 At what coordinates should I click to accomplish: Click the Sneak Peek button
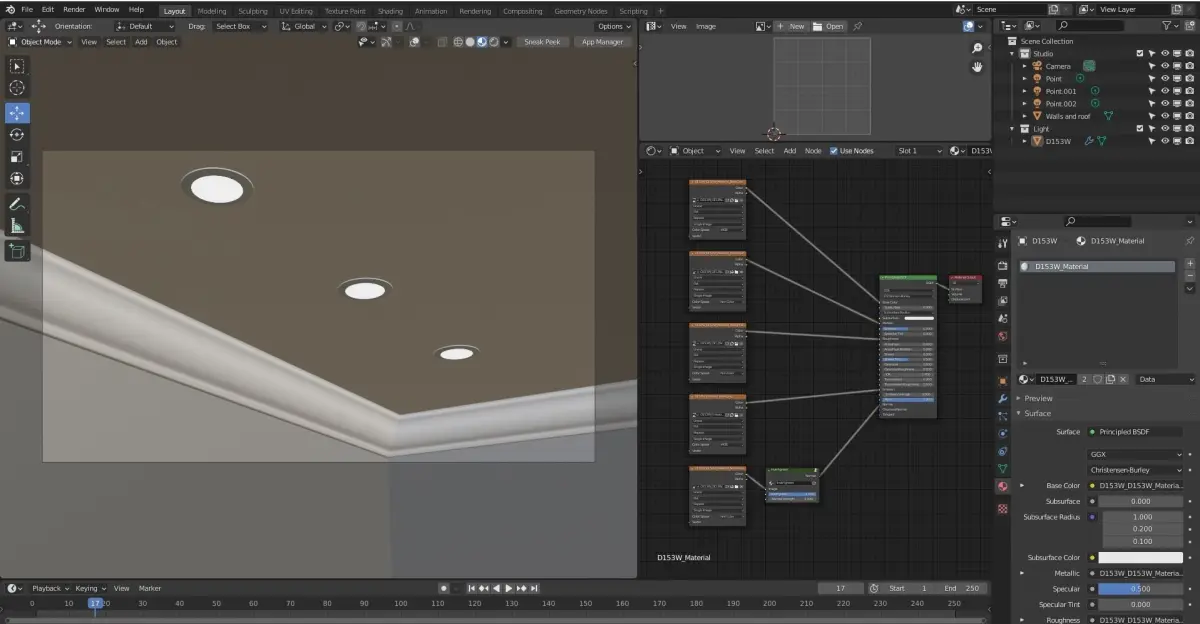[x=543, y=42]
